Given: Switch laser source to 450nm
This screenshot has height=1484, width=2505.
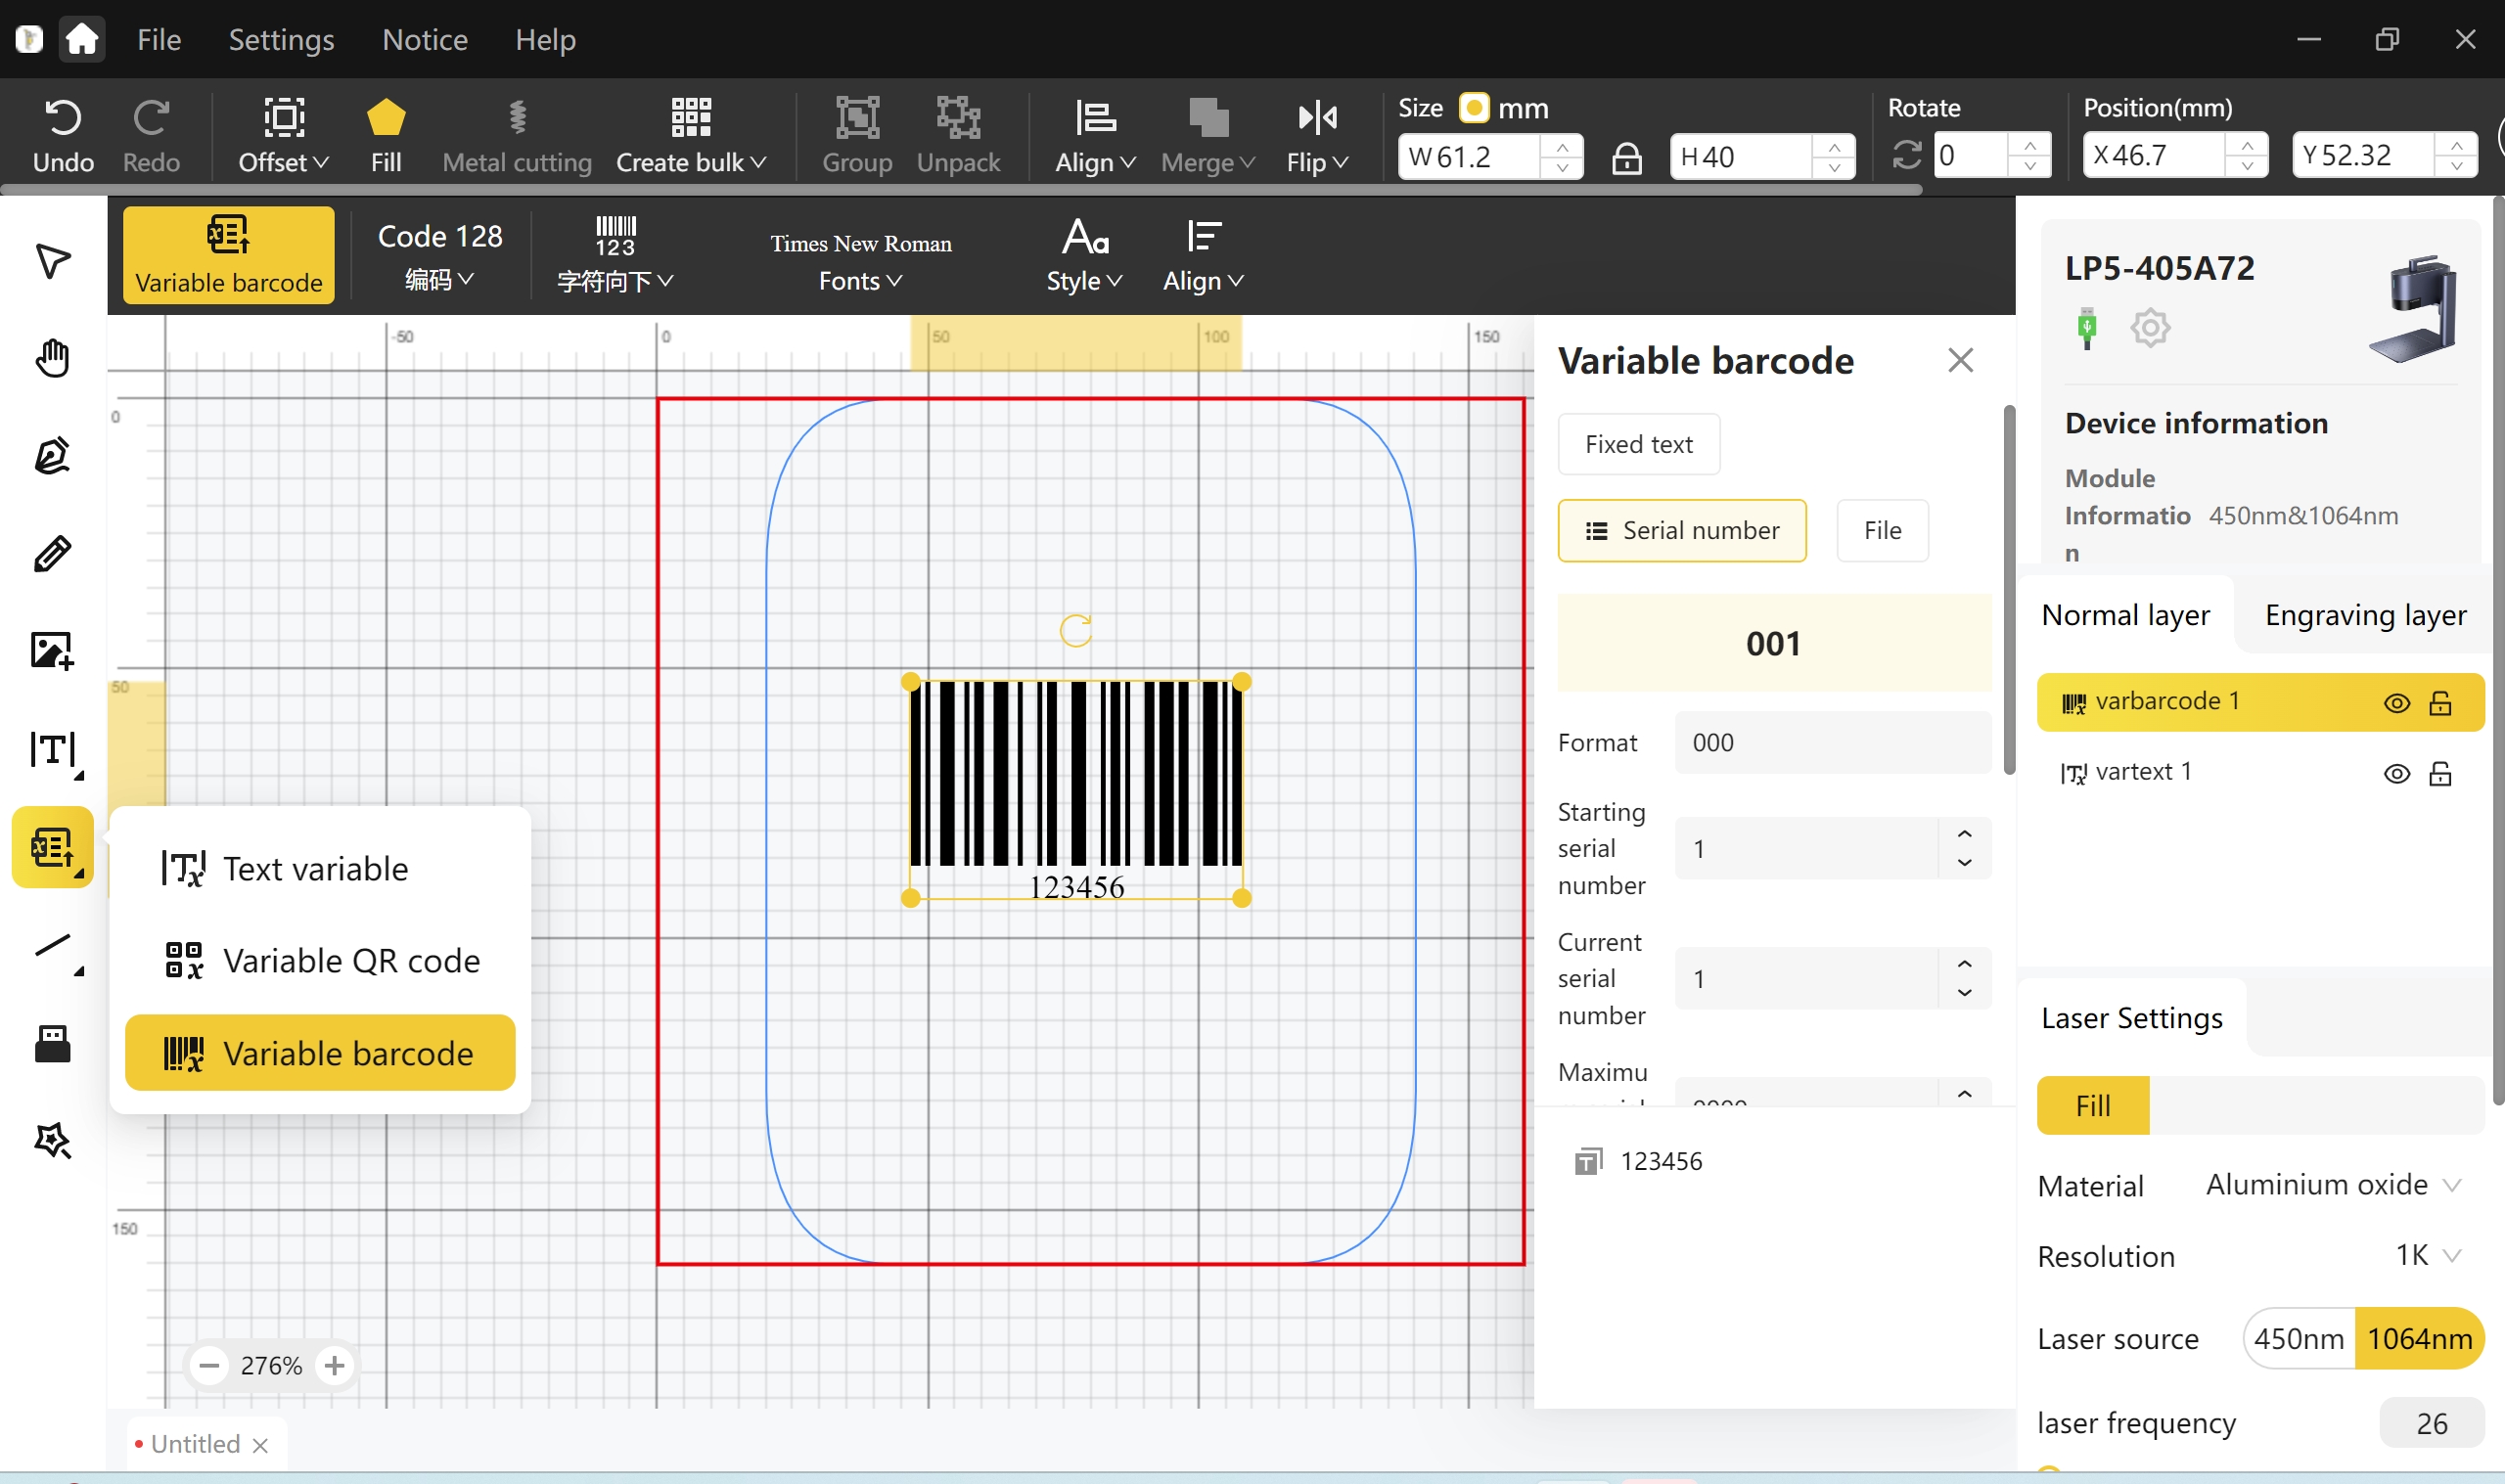Looking at the screenshot, I should [x=2299, y=1338].
